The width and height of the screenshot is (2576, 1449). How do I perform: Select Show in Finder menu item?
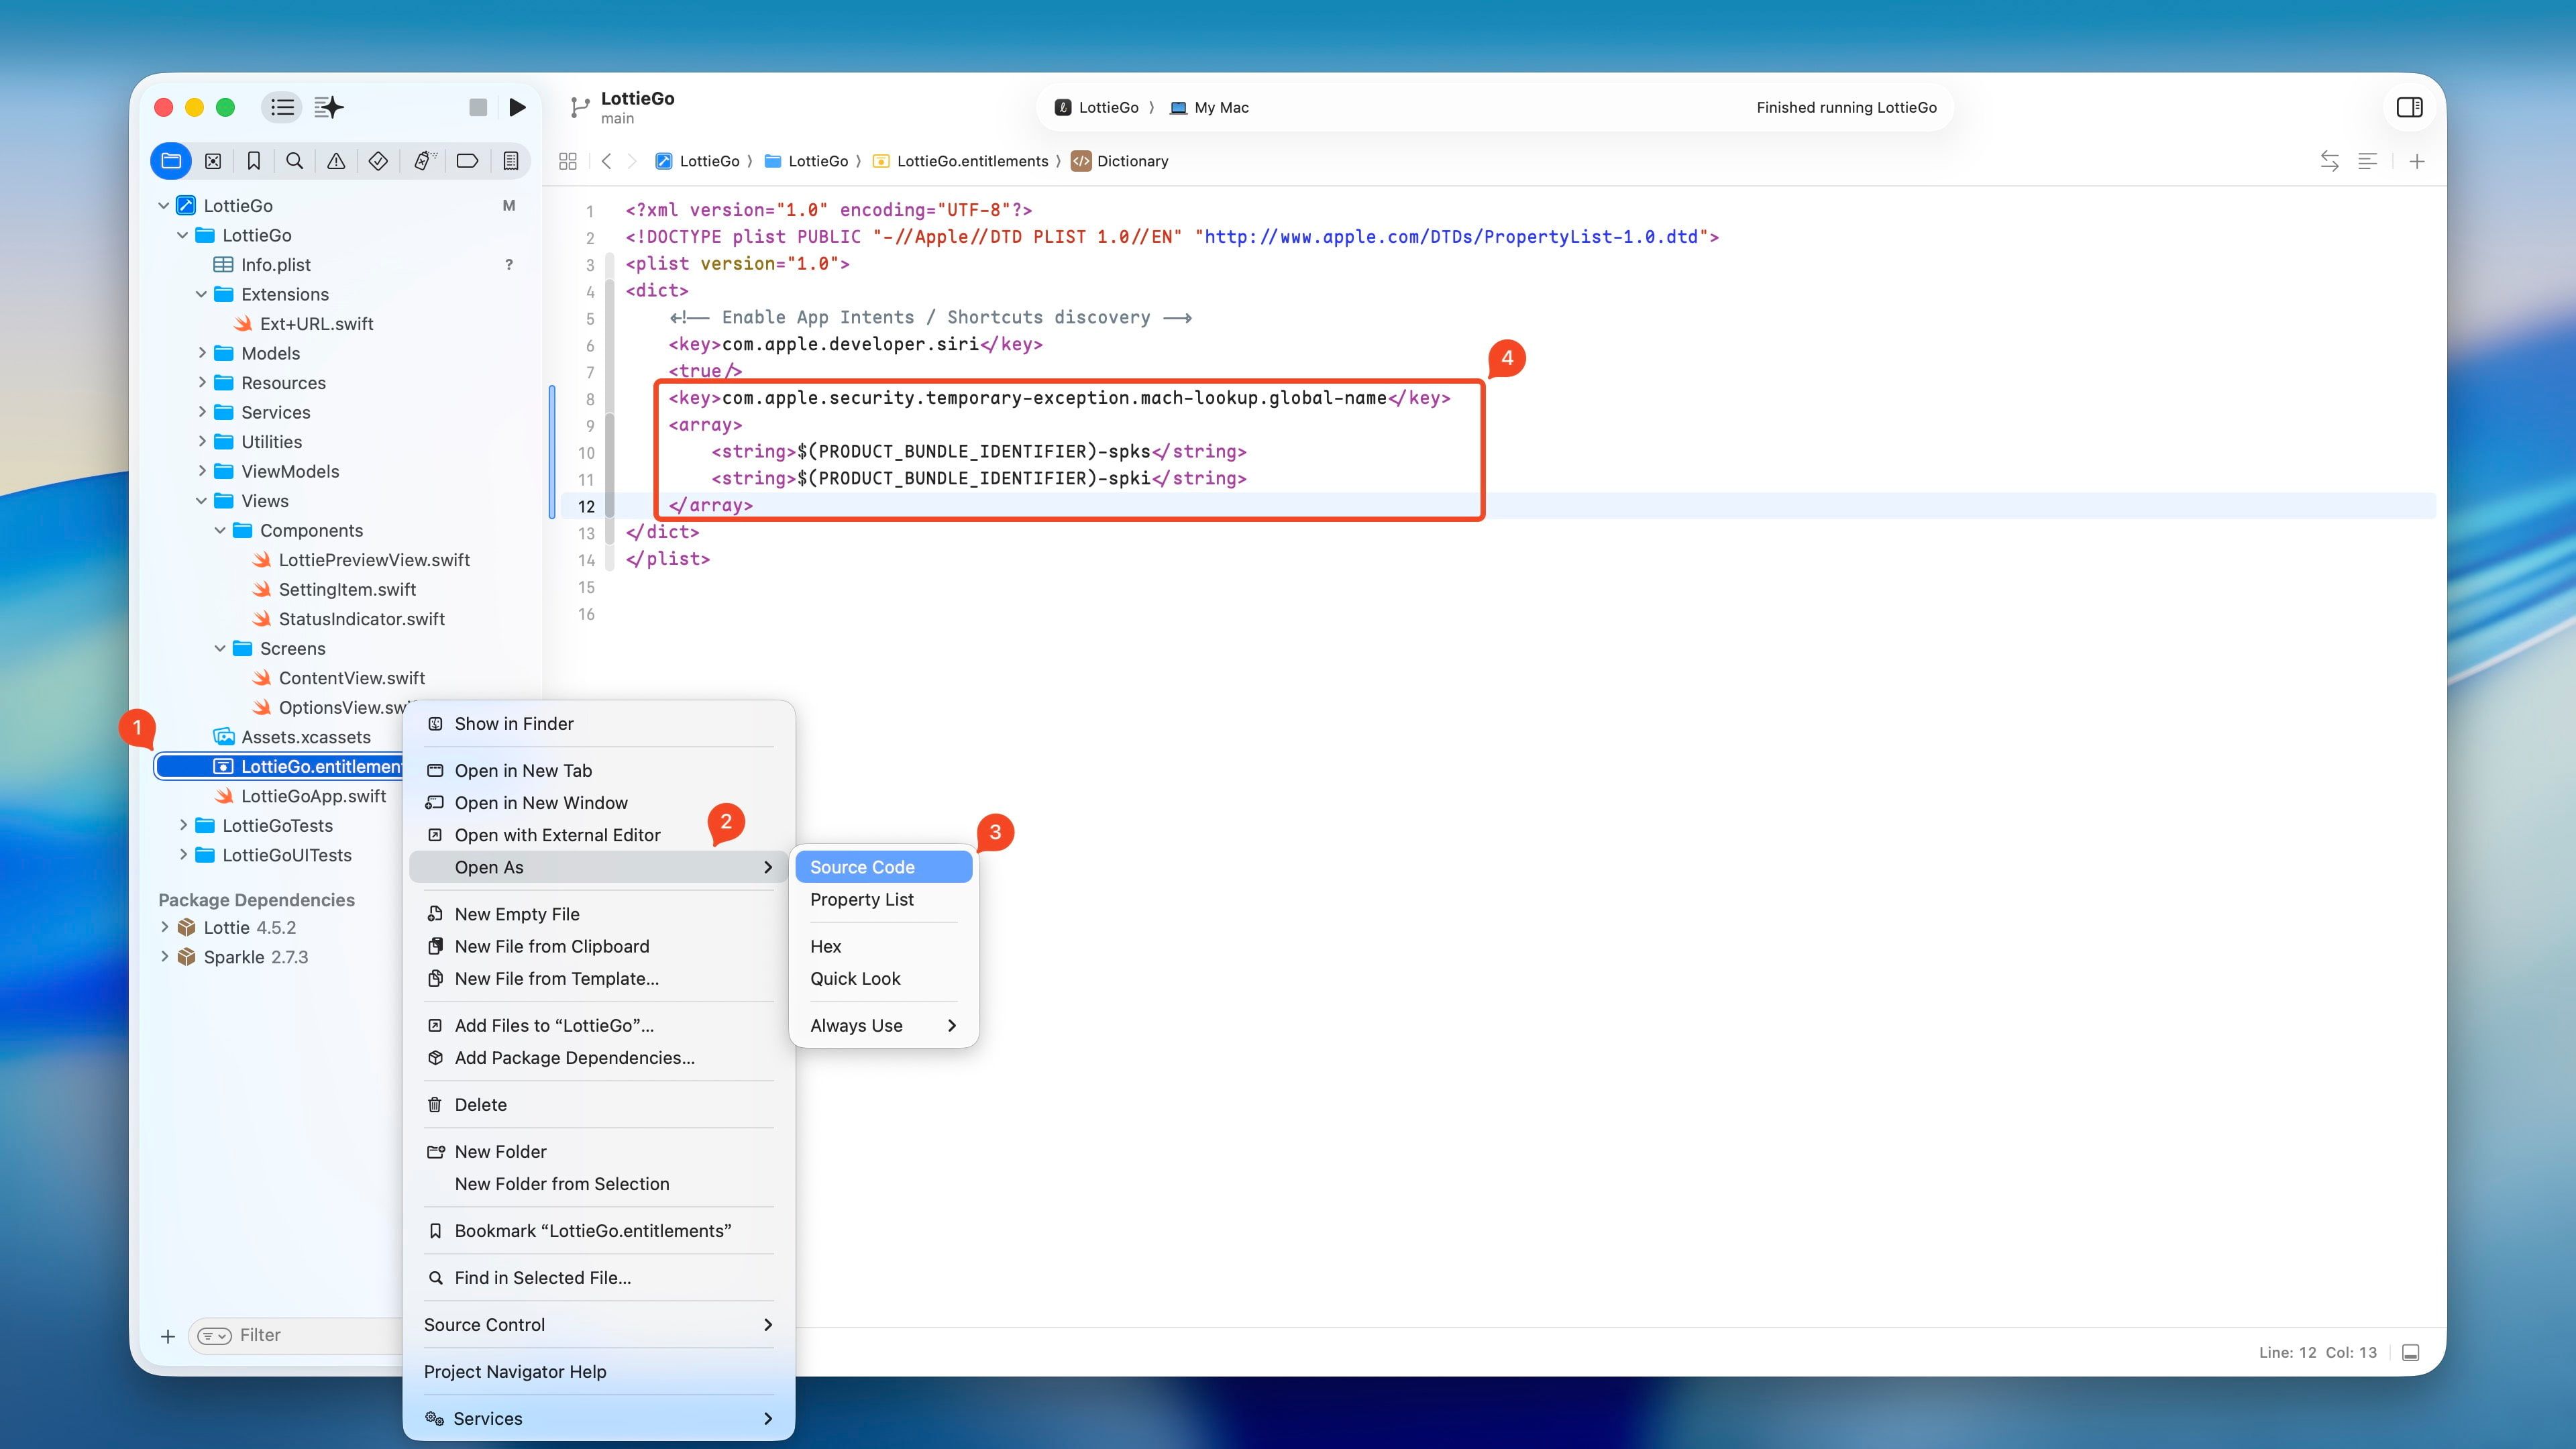coord(513,723)
